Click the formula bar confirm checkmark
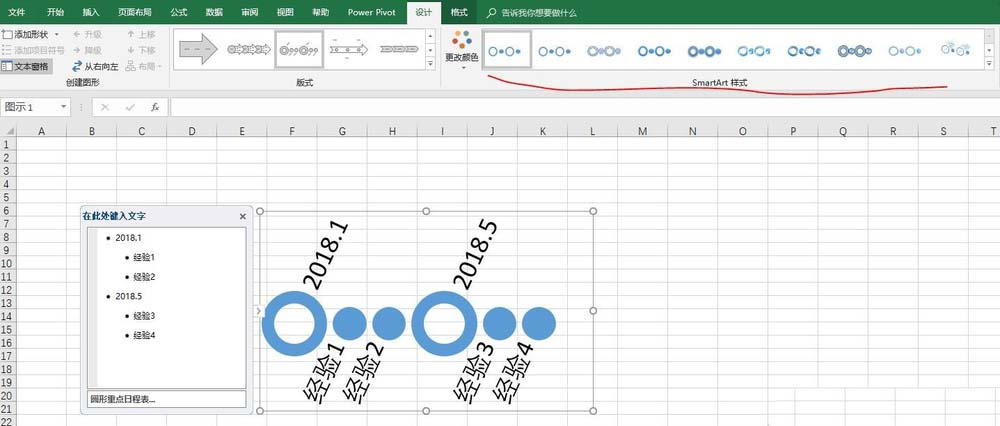The image size is (1000, 426). click(x=130, y=107)
